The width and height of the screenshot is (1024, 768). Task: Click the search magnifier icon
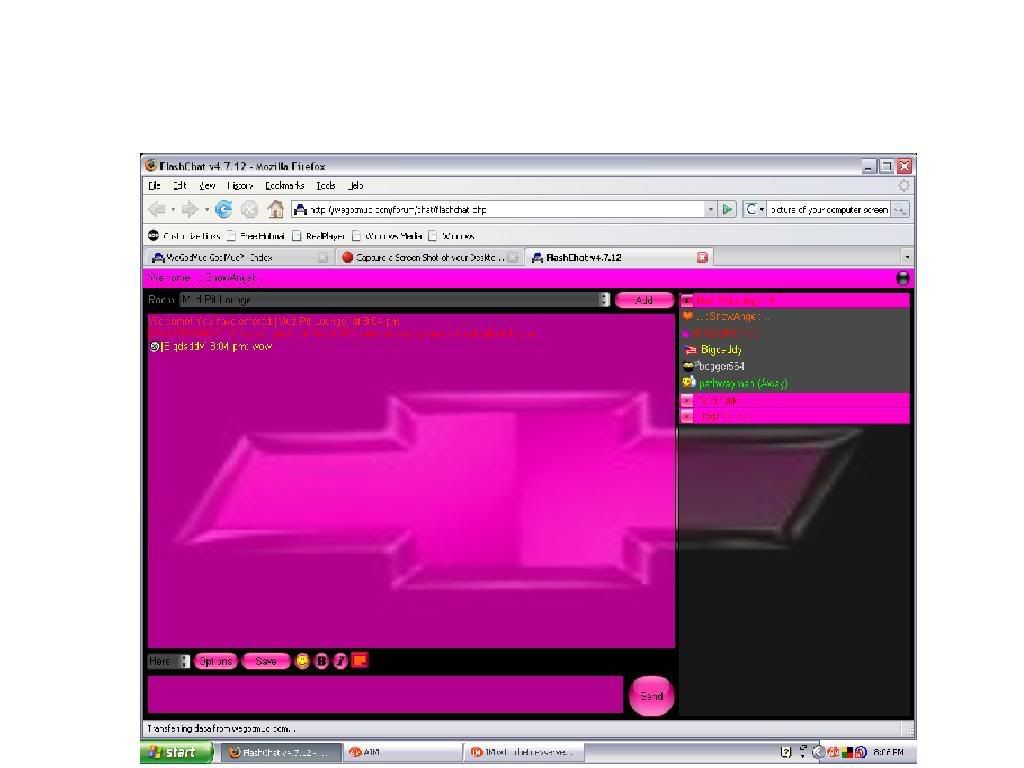899,209
